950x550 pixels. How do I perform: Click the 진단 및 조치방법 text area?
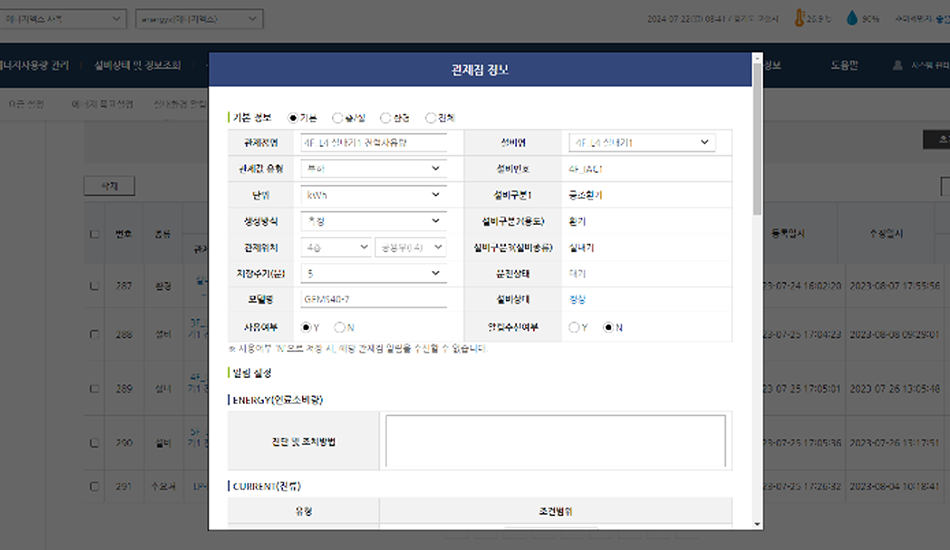coord(555,441)
